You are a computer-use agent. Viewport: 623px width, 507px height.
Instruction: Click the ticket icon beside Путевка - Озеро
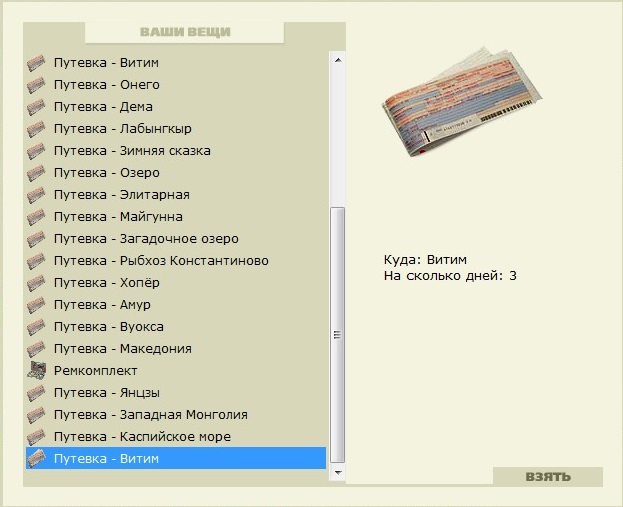36,173
